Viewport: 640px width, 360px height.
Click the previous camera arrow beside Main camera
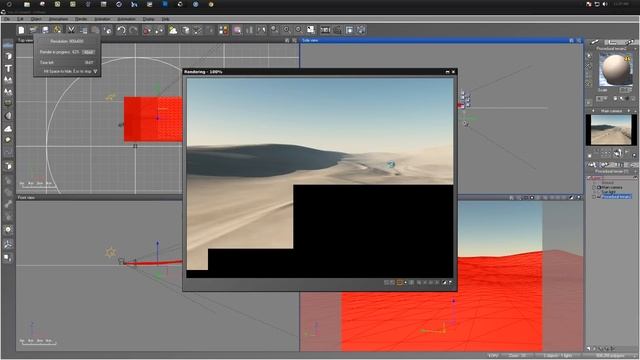pyautogui.click(x=593, y=111)
